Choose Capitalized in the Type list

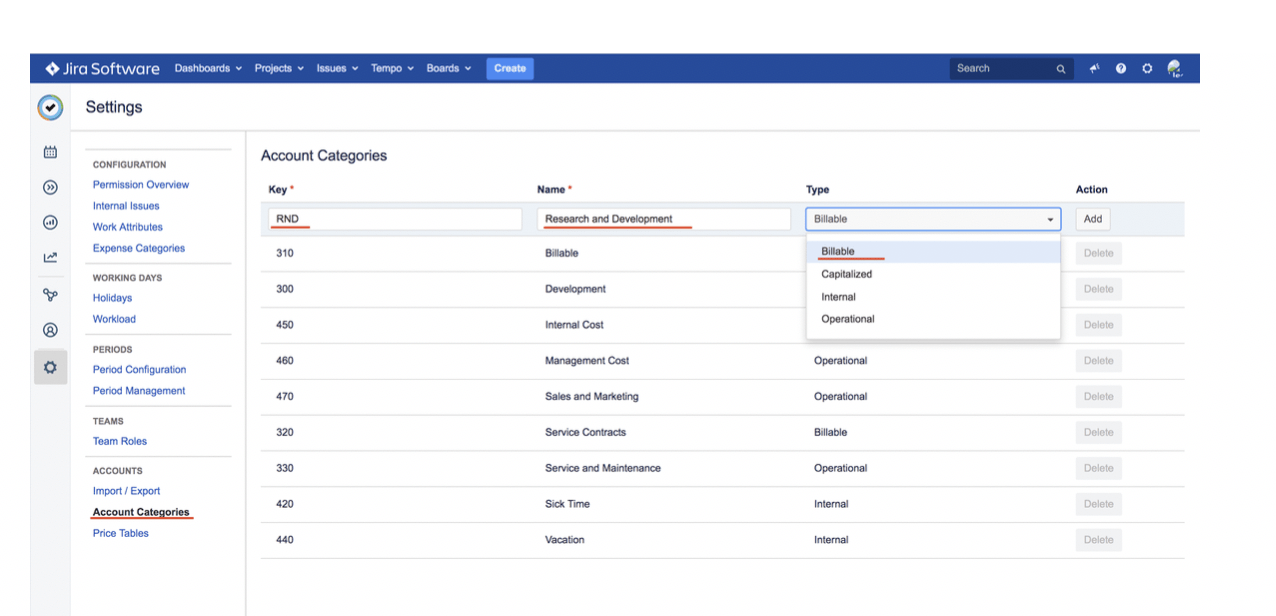point(933,274)
